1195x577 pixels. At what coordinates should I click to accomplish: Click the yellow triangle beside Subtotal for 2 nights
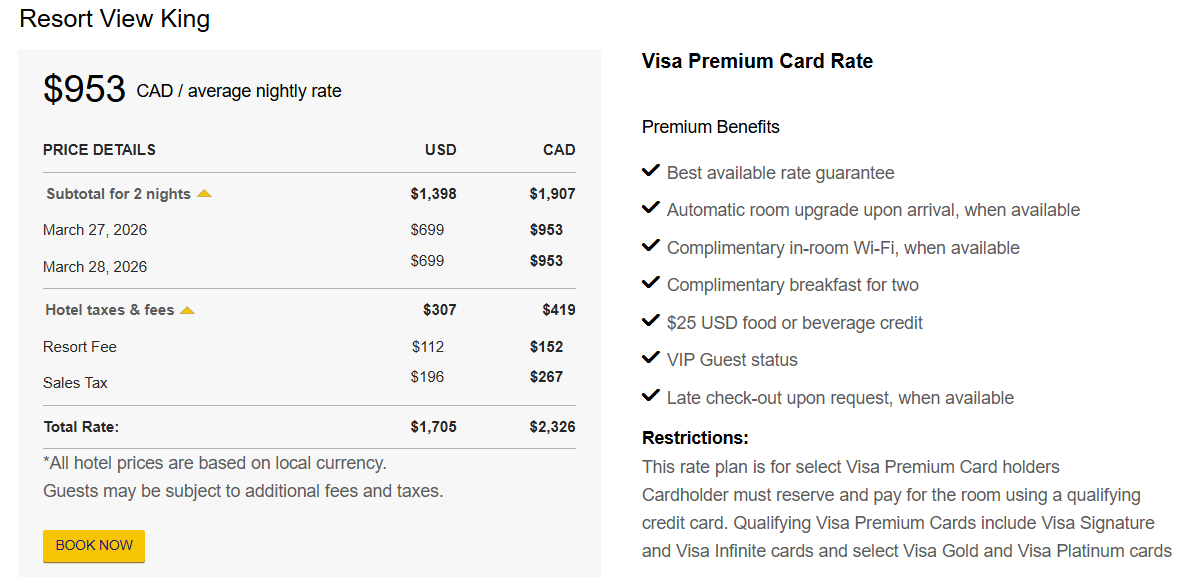click(x=204, y=192)
